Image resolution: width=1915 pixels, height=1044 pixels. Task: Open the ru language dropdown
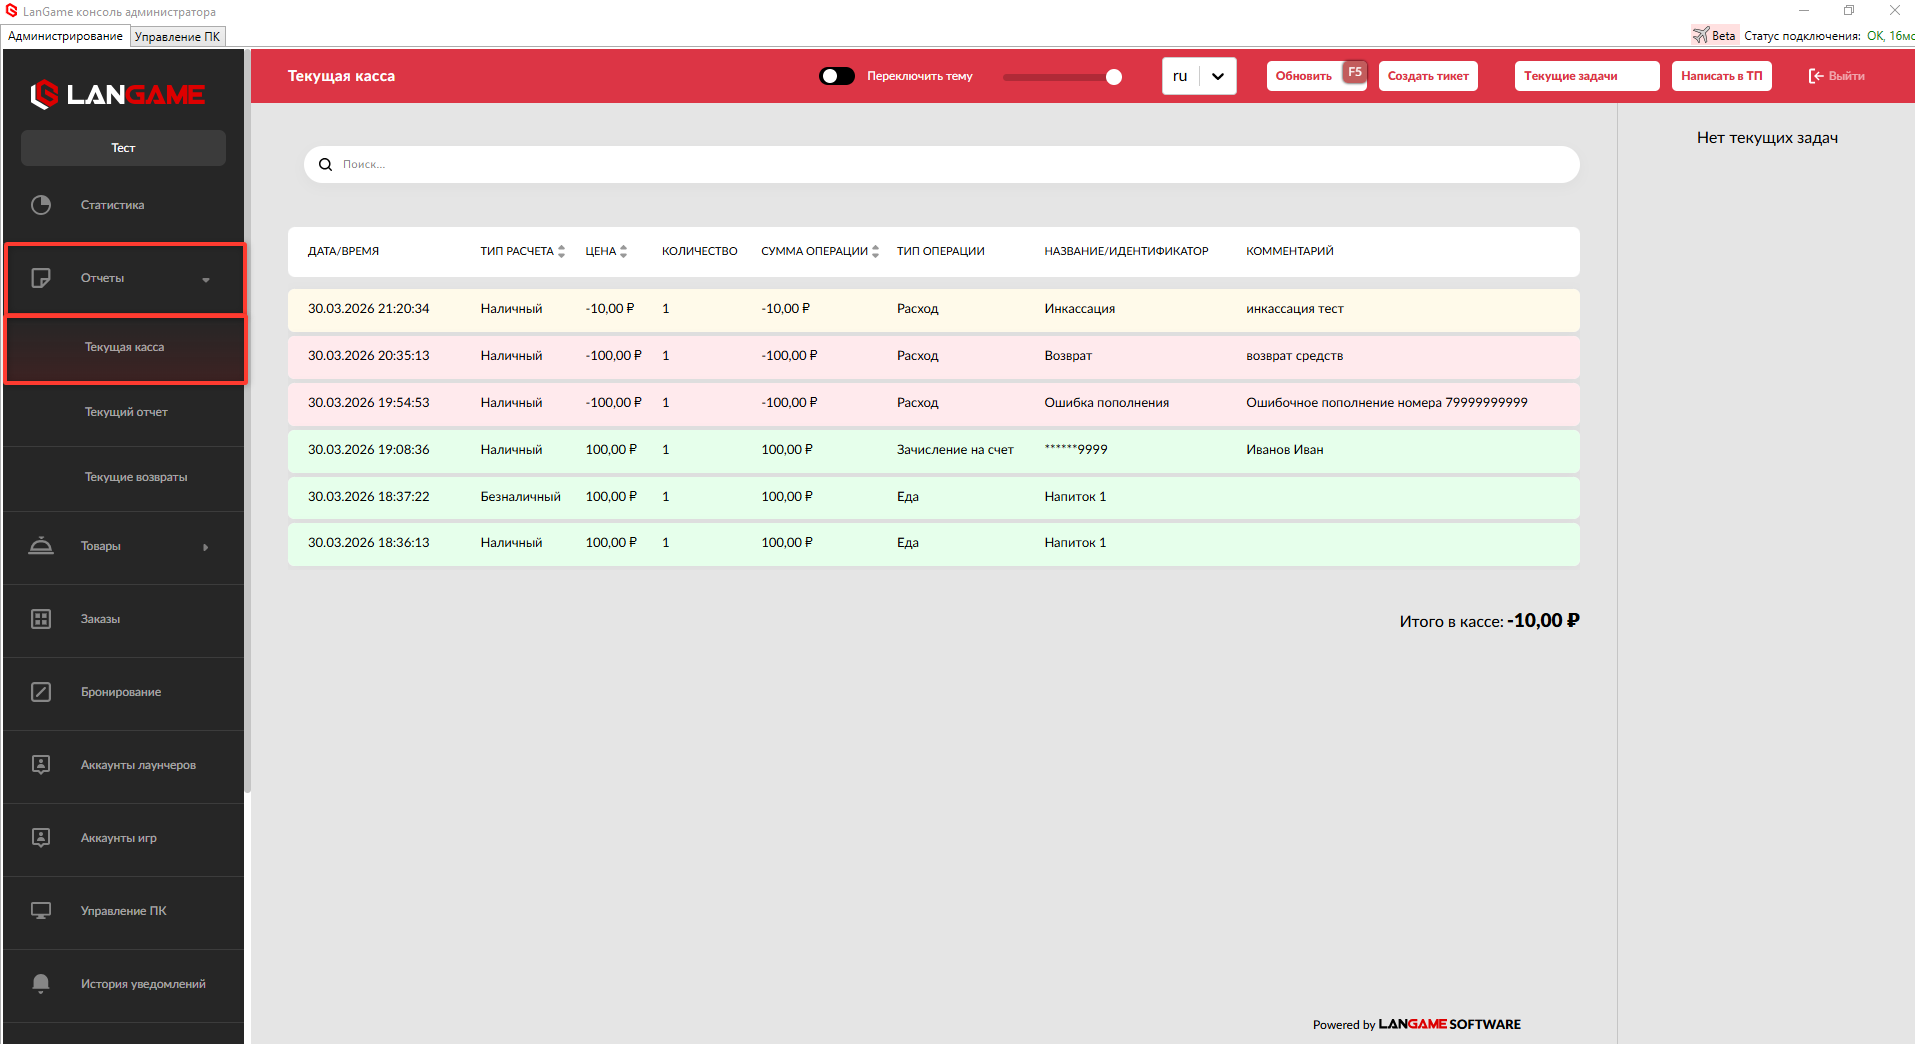click(x=1199, y=76)
